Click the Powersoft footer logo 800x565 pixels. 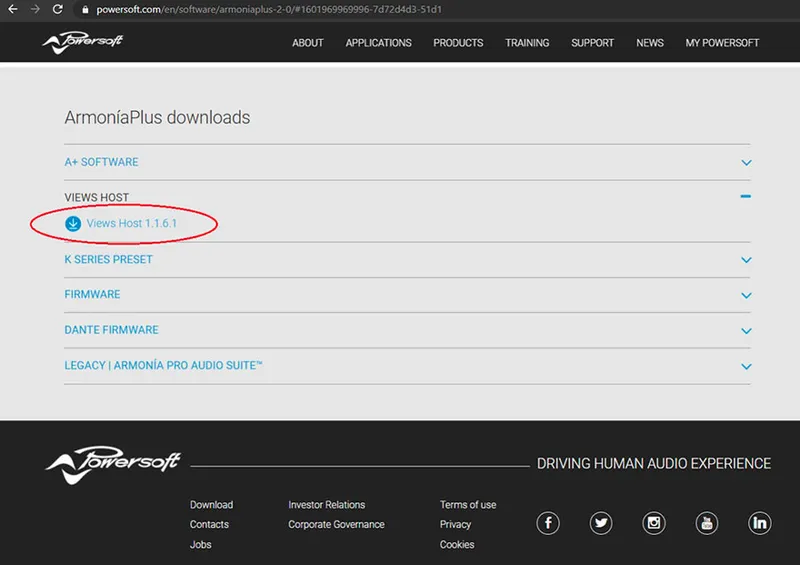click(x=113, y=464)
